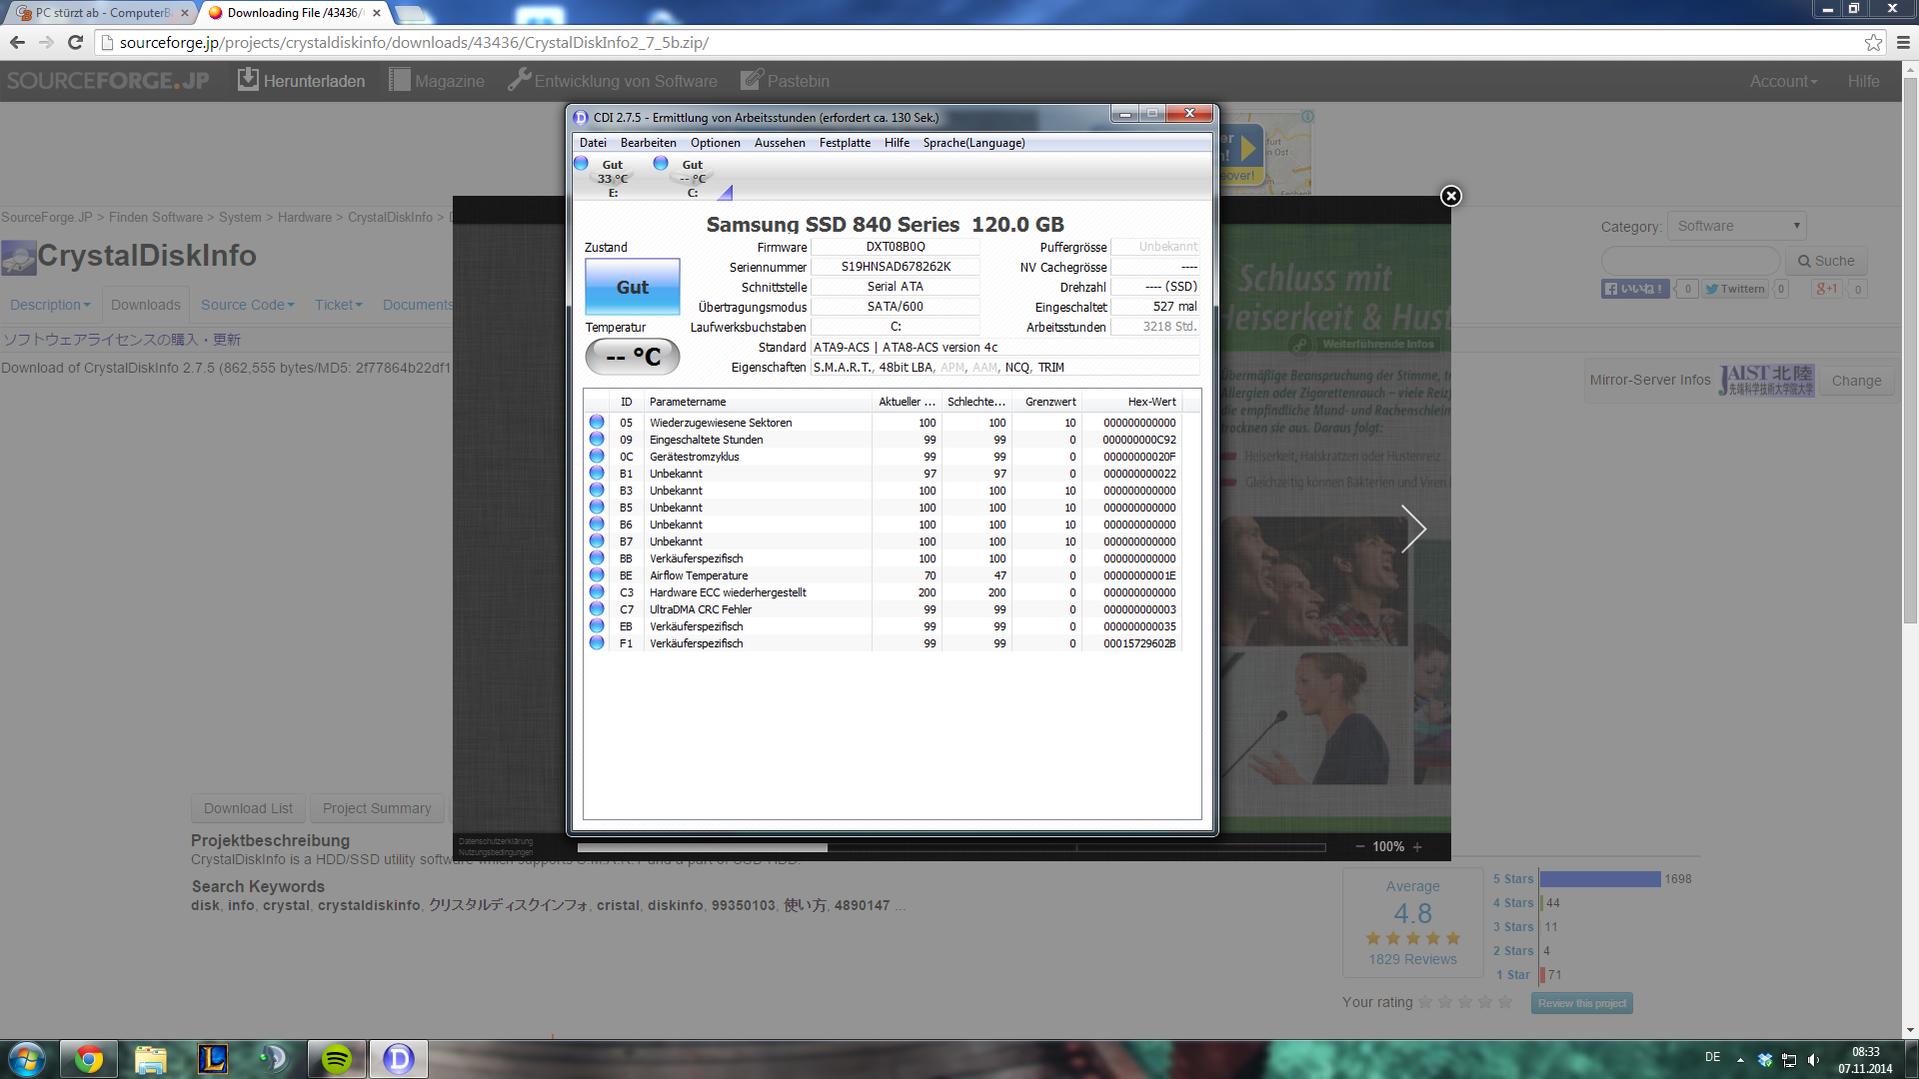Image resolution: width=1919 pixels, height=1079 pixels.
Task: Click status orb for Airflow Temperature row
Action: (597, 576)
